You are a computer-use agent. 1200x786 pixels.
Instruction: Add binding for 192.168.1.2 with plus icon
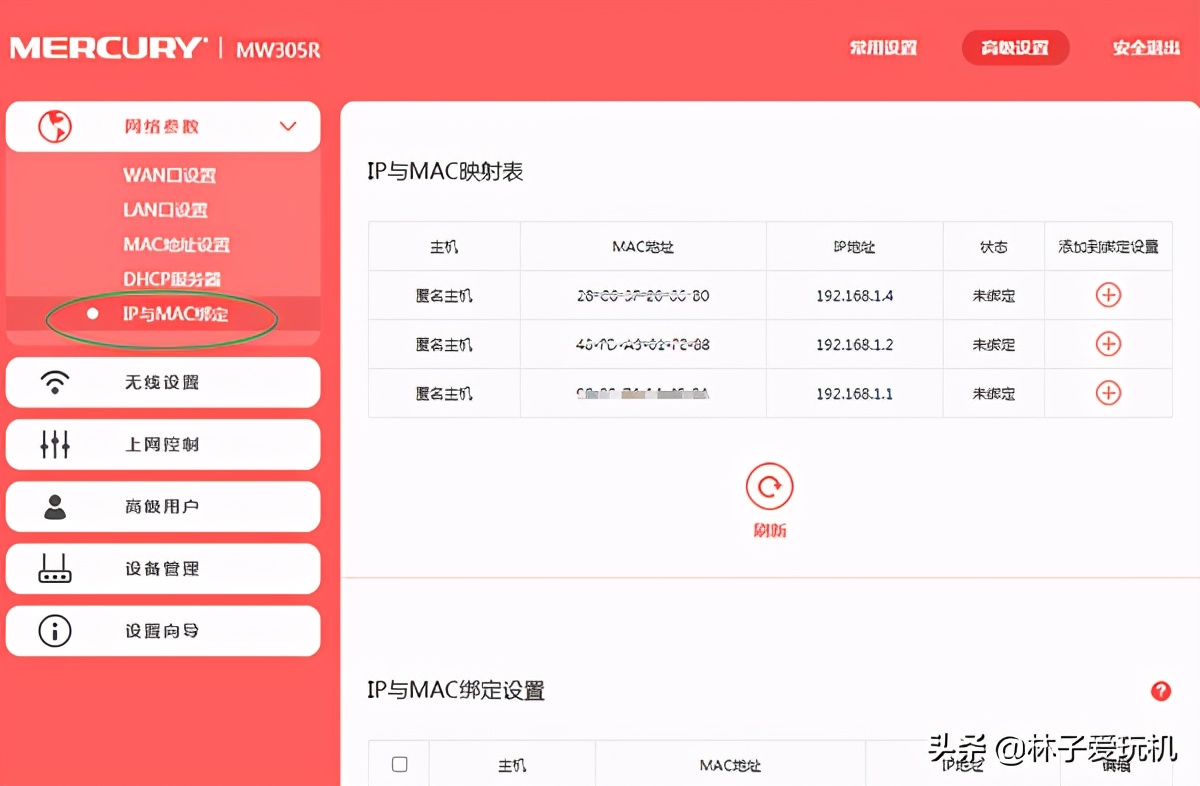click(x=1108, y=343)
